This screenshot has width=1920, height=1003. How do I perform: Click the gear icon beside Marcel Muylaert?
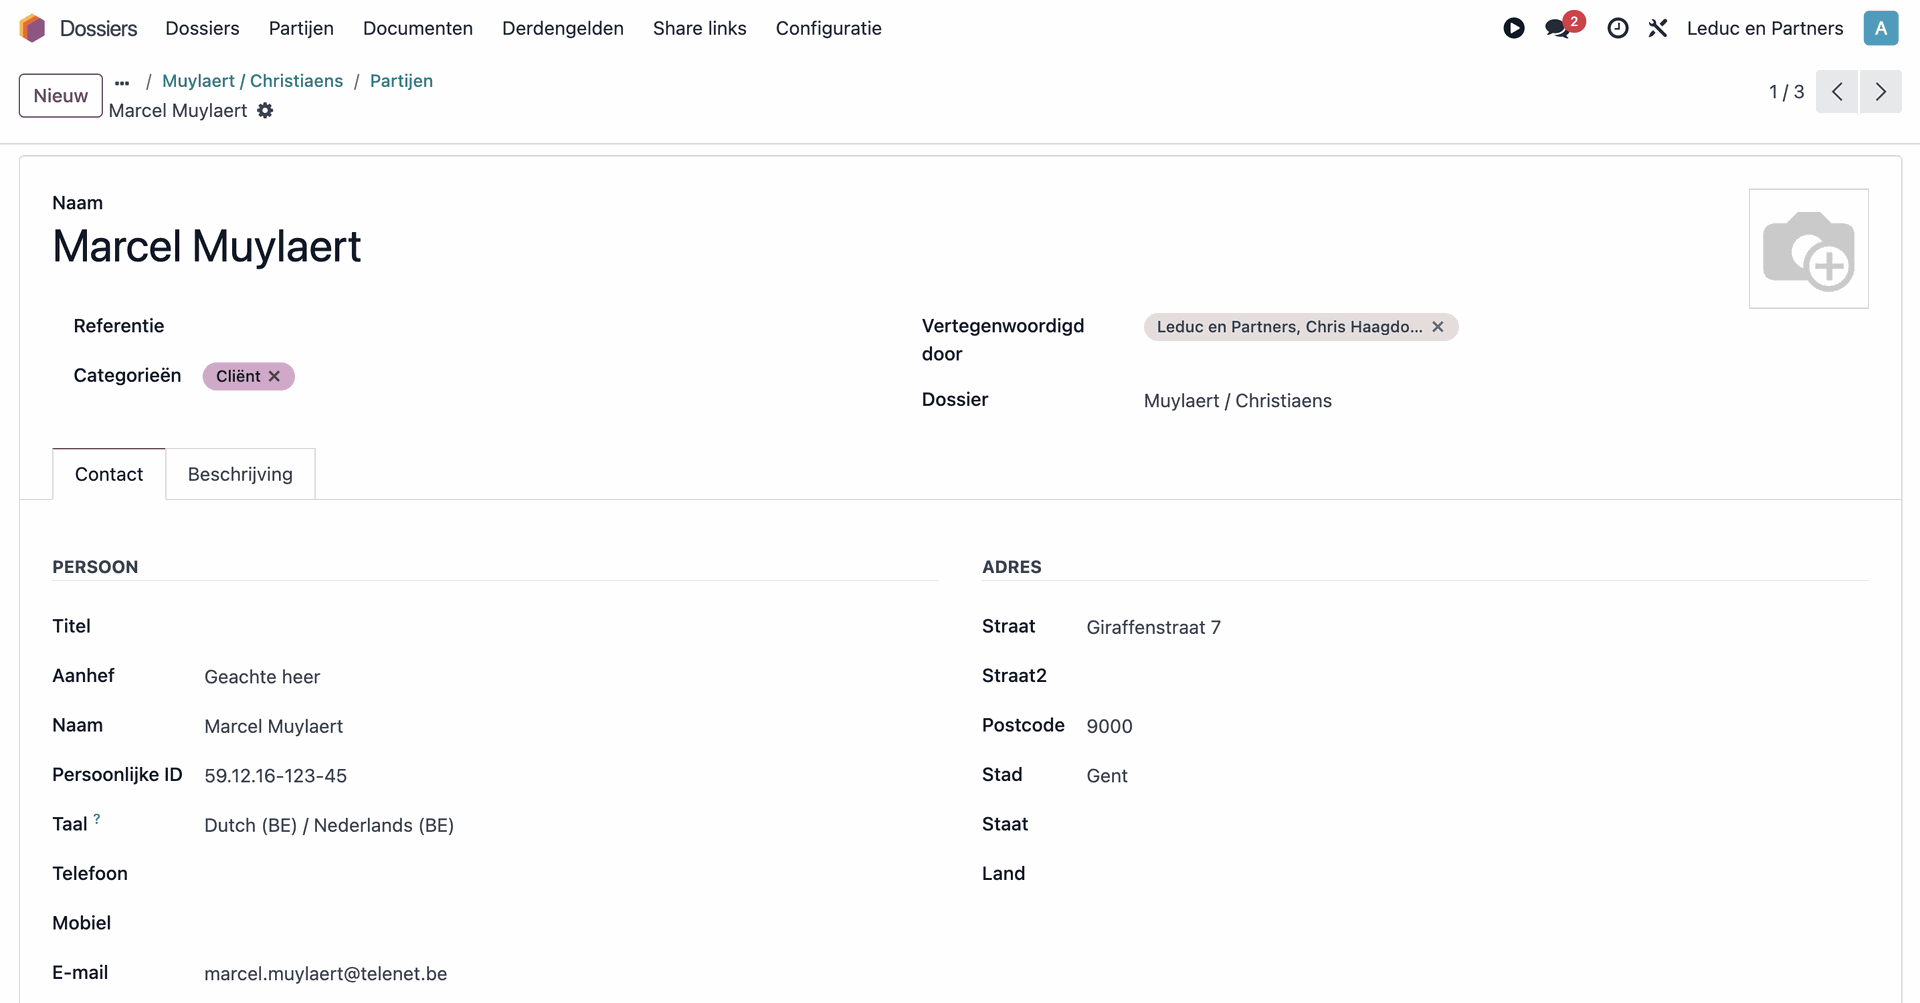[265, 111]
